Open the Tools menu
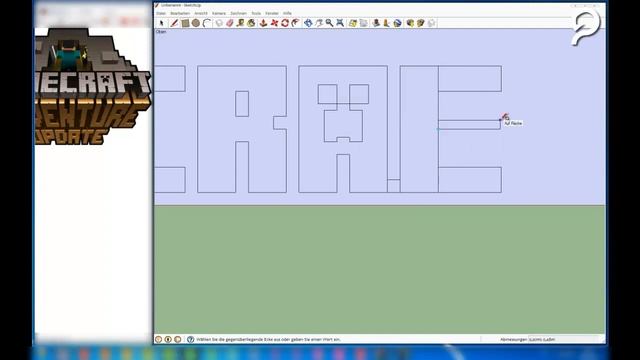Screen dimensions: 640x360 [x=256, y=13]
